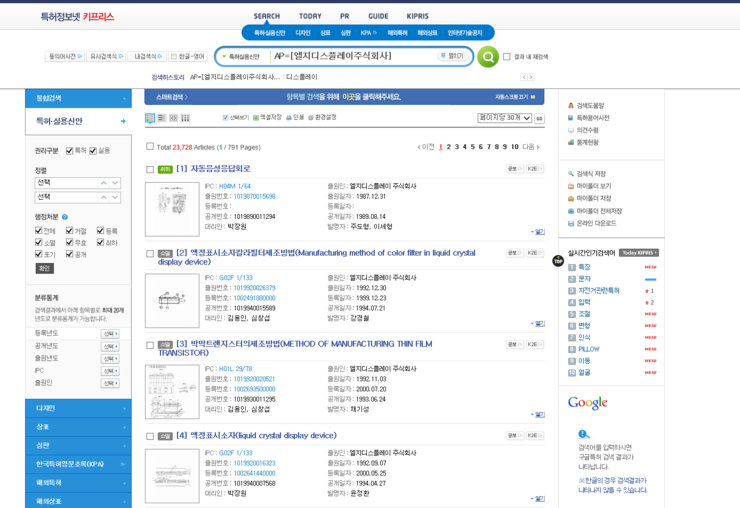Expand the 상표 sidebar section
The width and height of the screenshot is (740, 508).
[x=78, y=427]
